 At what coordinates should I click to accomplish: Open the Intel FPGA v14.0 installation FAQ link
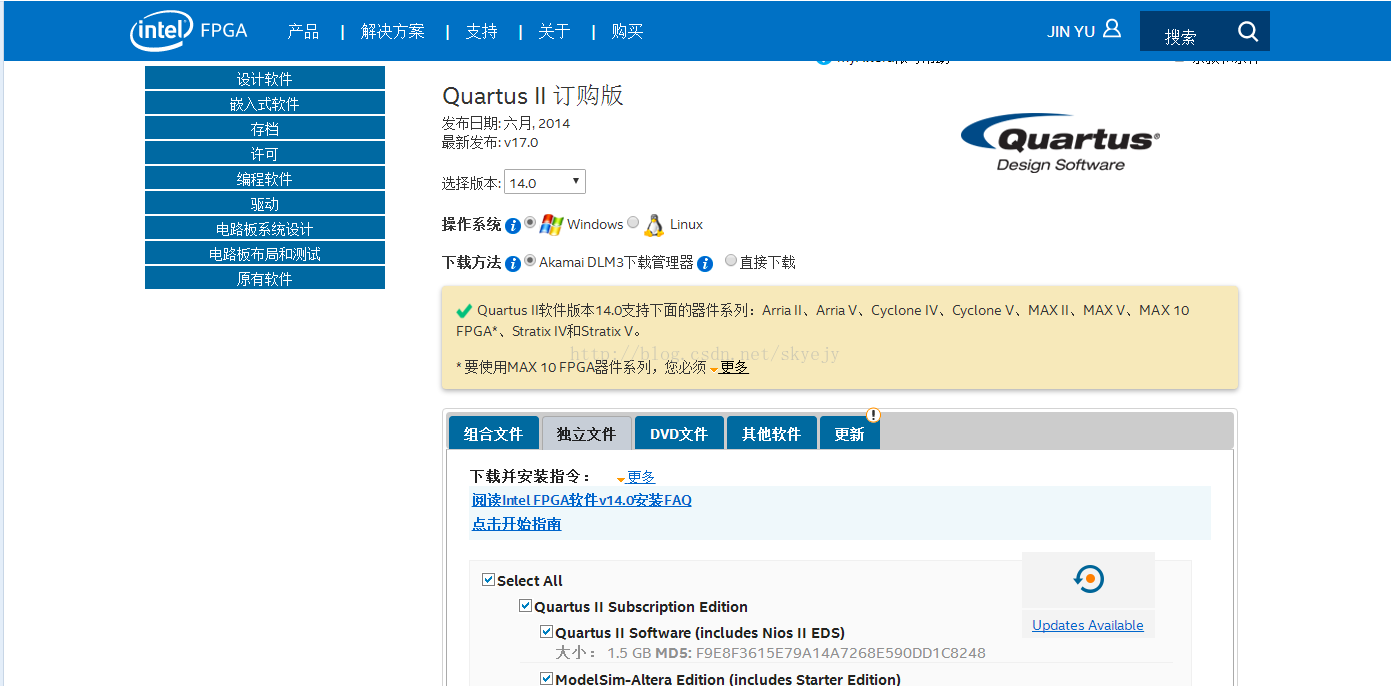pos(582,500)
